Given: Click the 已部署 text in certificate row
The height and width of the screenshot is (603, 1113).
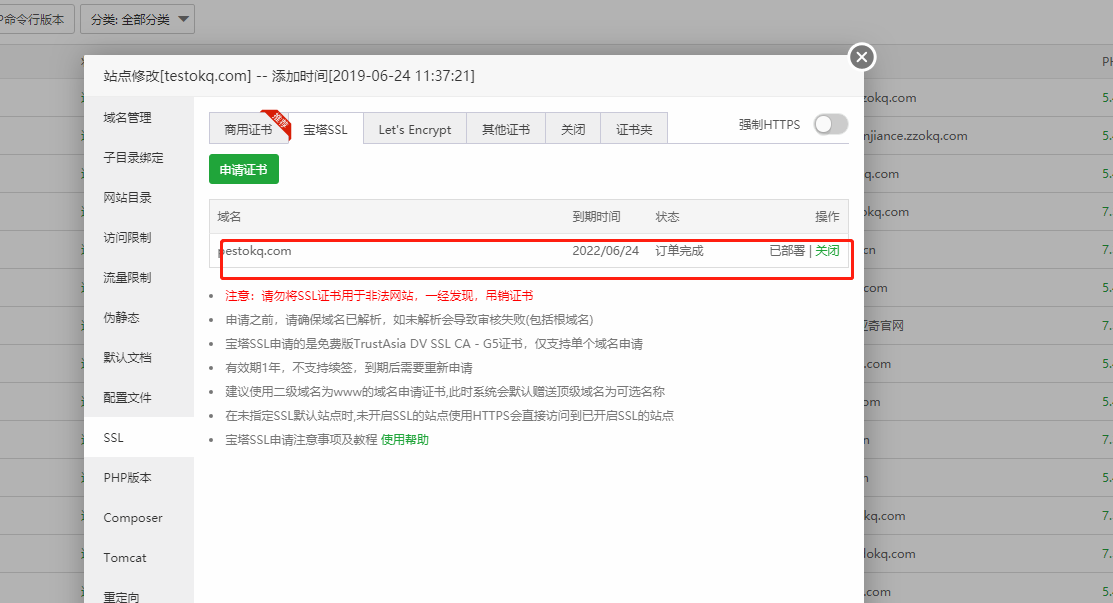Looking at the screenshot, I should 787,250.
